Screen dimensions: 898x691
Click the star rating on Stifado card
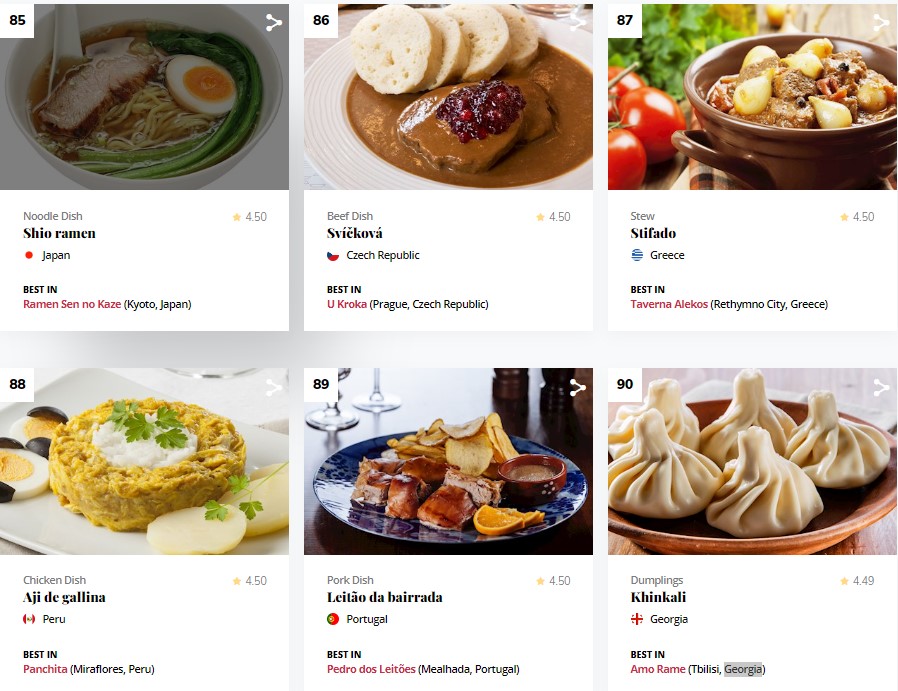[x=857, y=217]
